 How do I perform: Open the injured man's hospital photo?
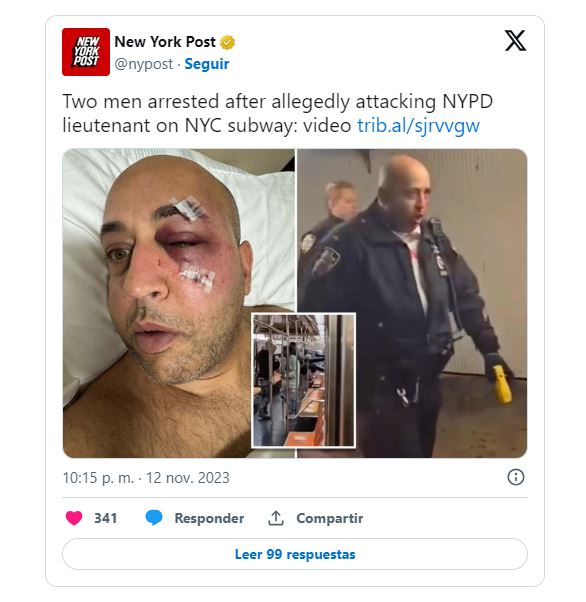pyautogui.click(x=179, y=303)
